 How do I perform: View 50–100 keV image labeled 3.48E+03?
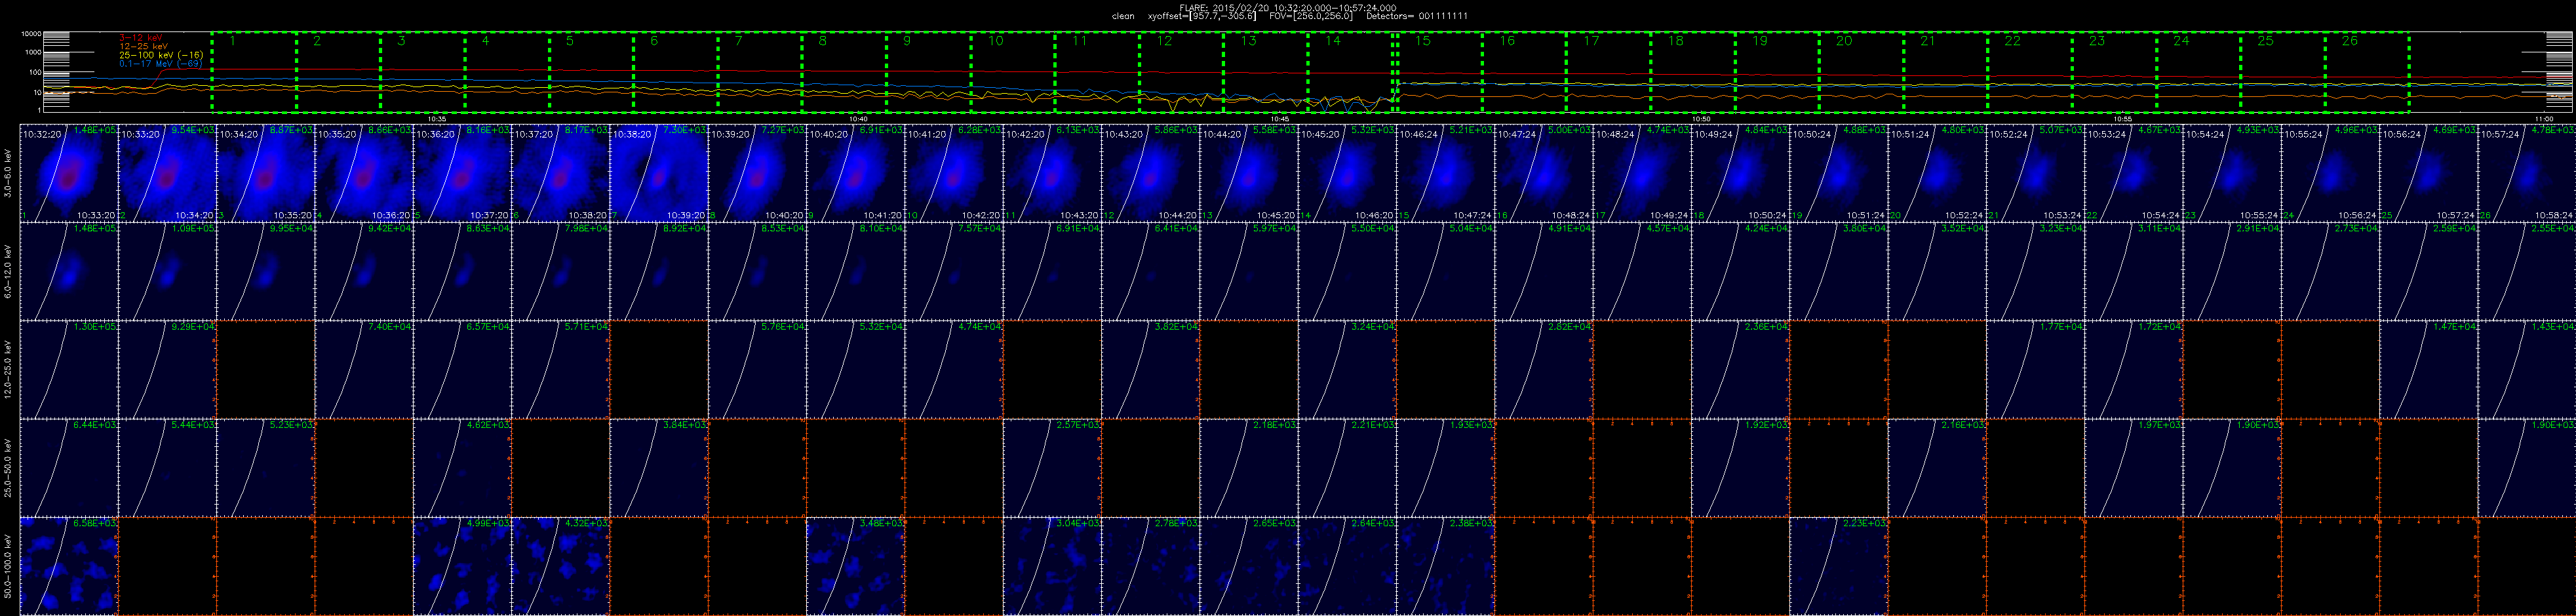click(856, 565)
